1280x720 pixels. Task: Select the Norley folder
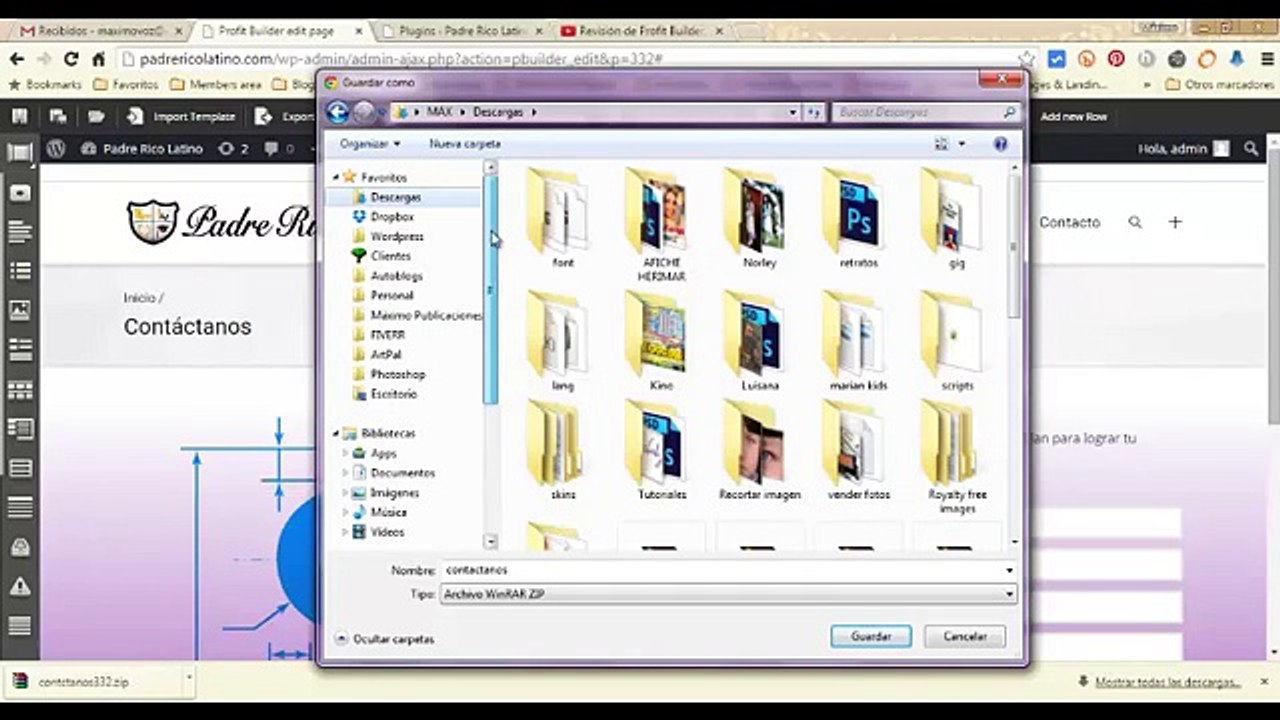[x=759, y=219]
